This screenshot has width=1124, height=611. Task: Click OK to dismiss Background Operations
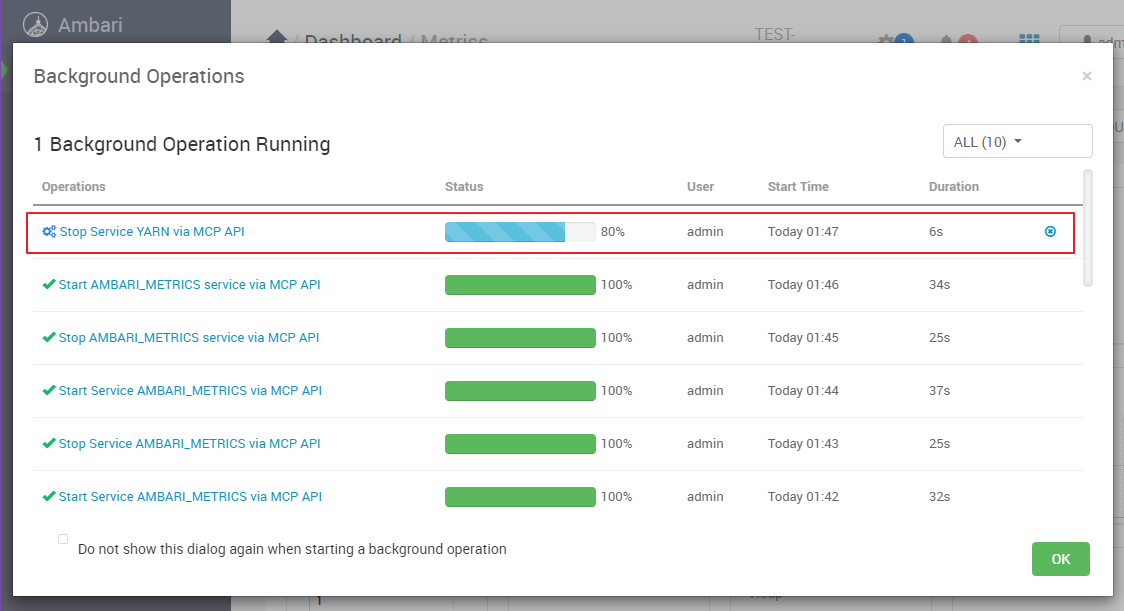coord(1060,559)
